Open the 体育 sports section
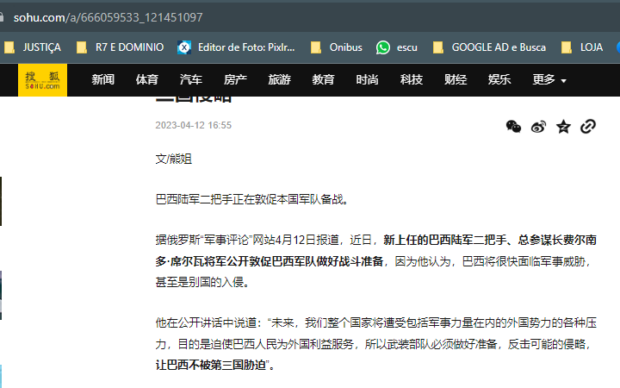The width and height of the screenshot is (620, 388). [x=147, y=80]
